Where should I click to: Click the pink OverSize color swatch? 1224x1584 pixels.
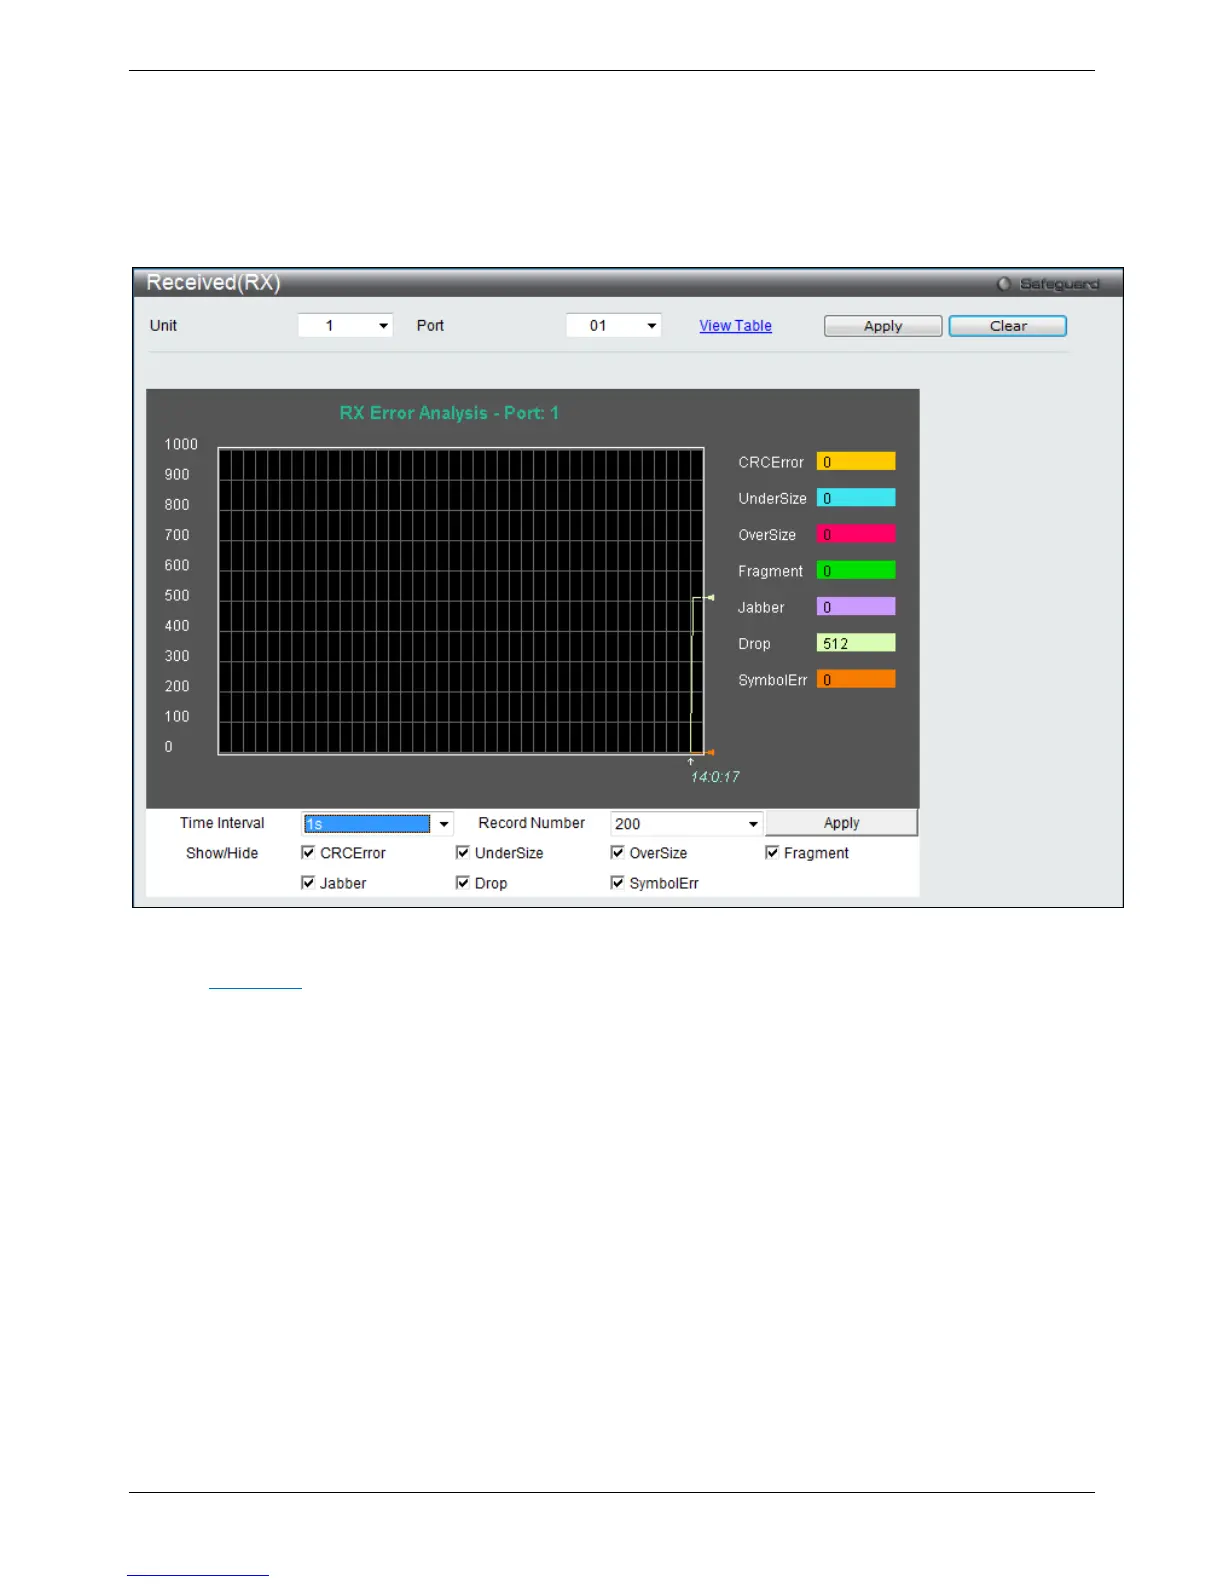click(856, 535)
